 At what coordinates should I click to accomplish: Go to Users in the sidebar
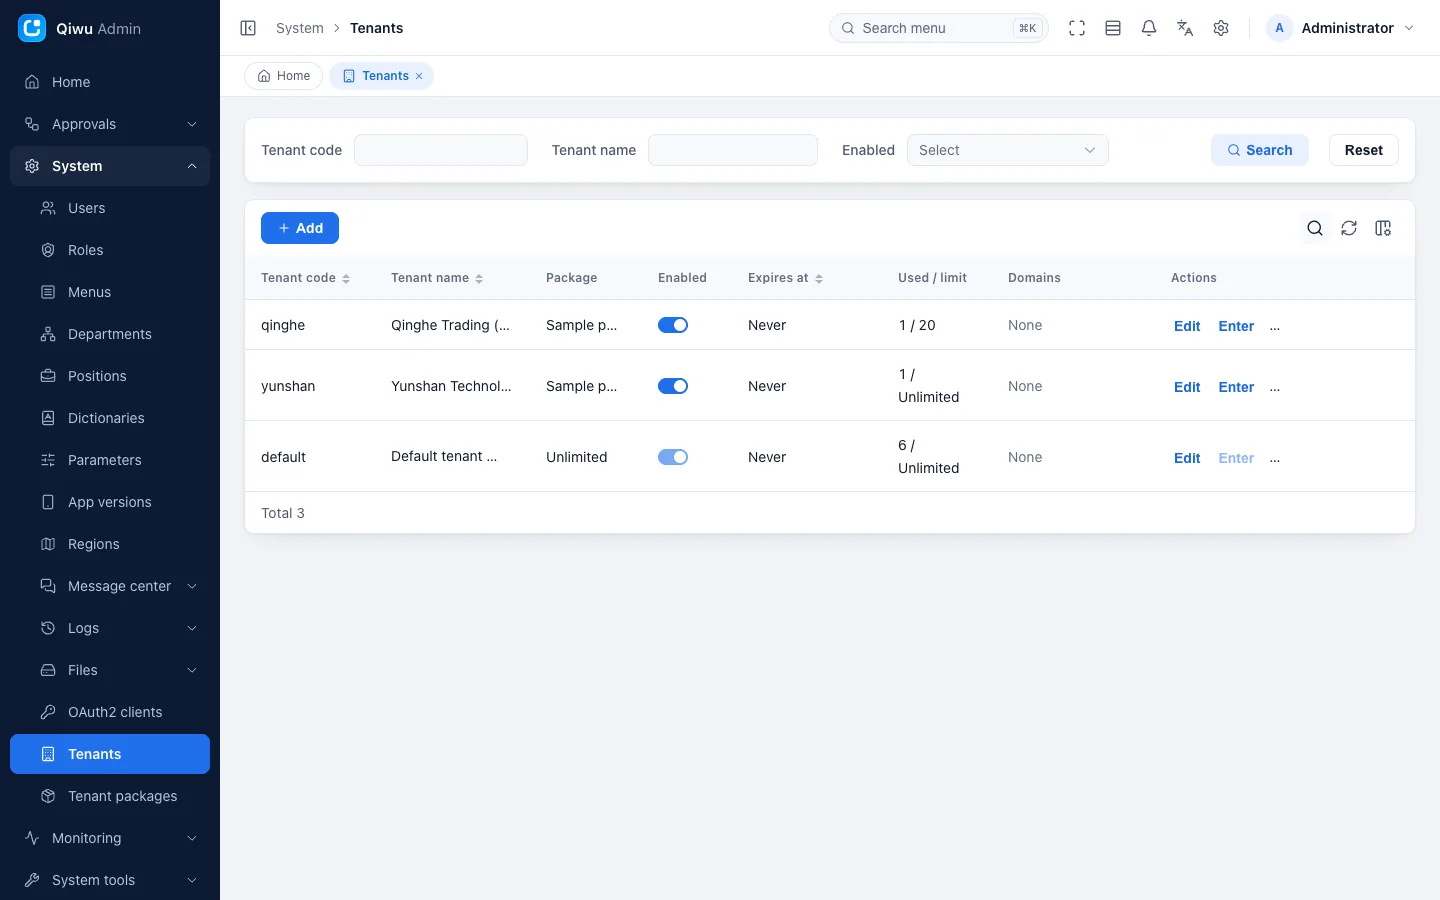tap(110, 208)
